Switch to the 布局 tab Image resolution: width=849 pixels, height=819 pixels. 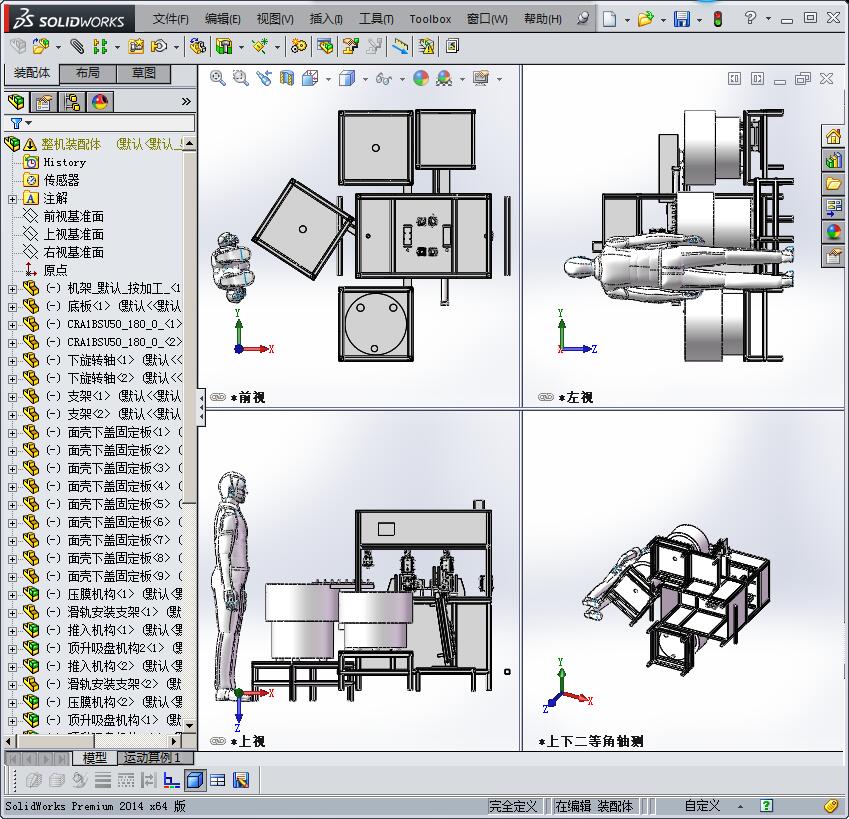(88, 73)
